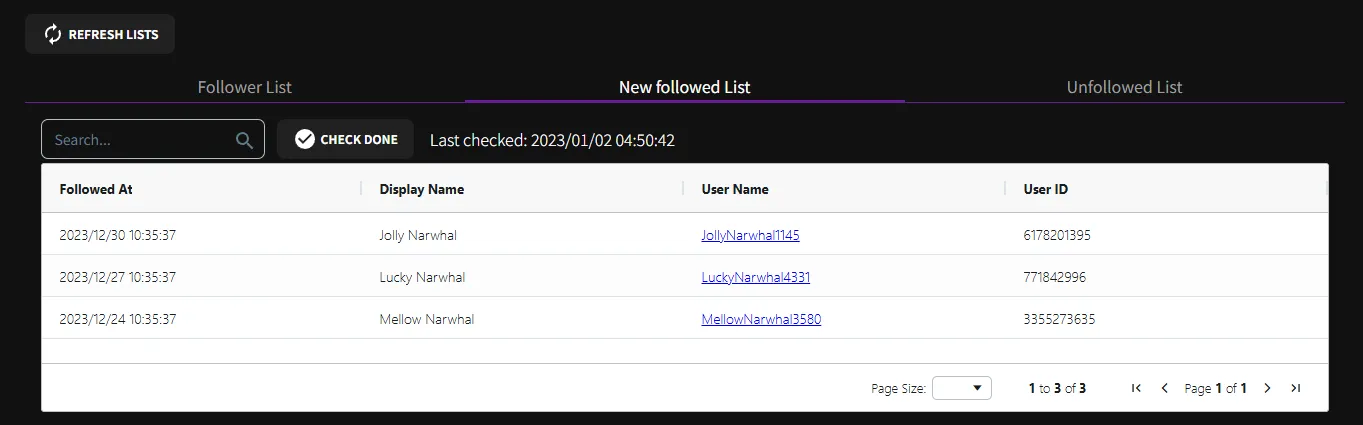Open LuckyNarwhal4331 user link
Image resolution: width=1363 pixels, height=425 pixels.
(755, 277)
